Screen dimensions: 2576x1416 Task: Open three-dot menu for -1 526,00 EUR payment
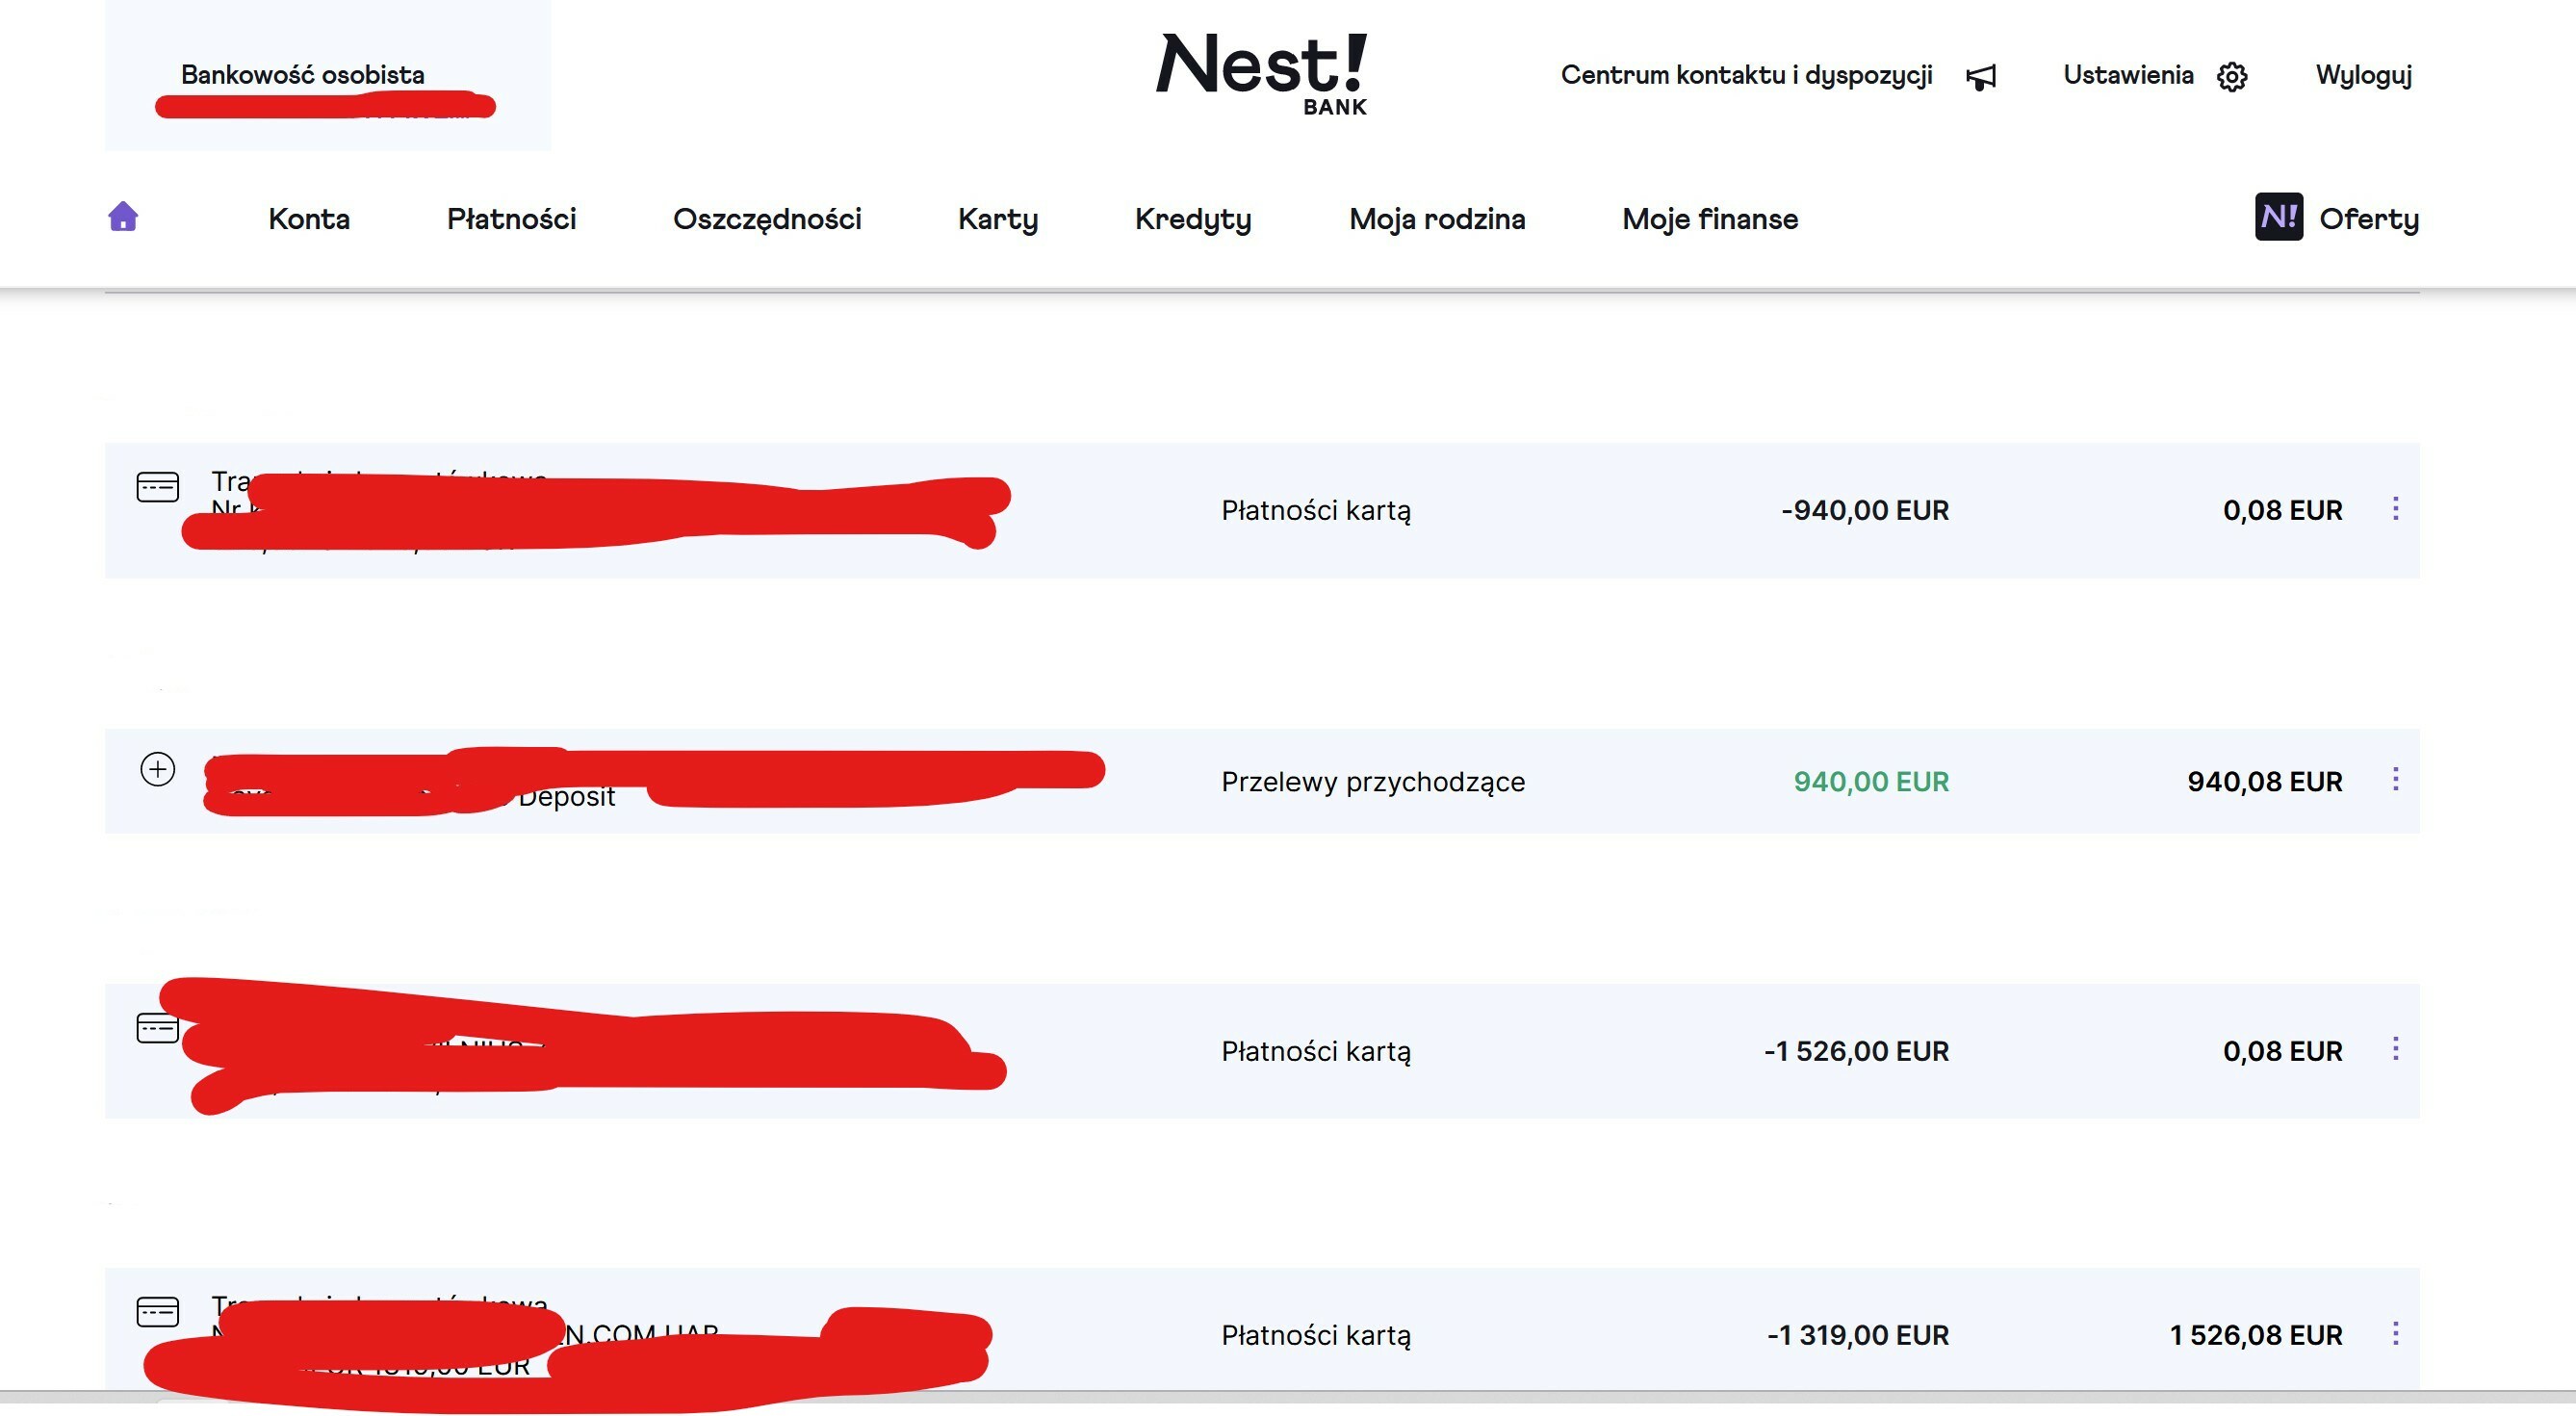pos(2395,1049)
